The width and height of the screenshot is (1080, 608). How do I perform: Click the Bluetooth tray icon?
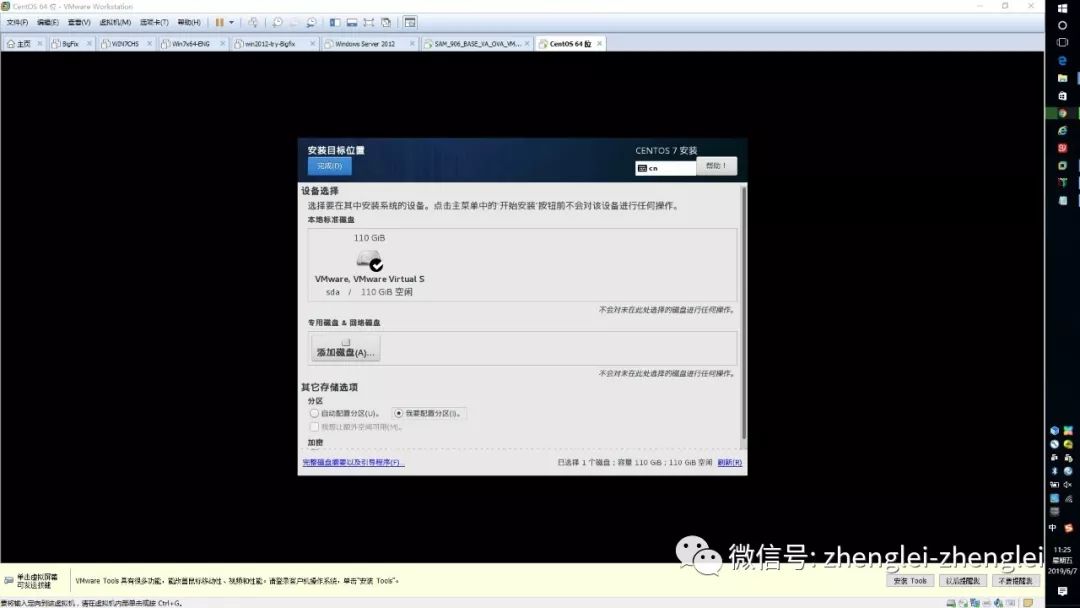click(1055, 472)
